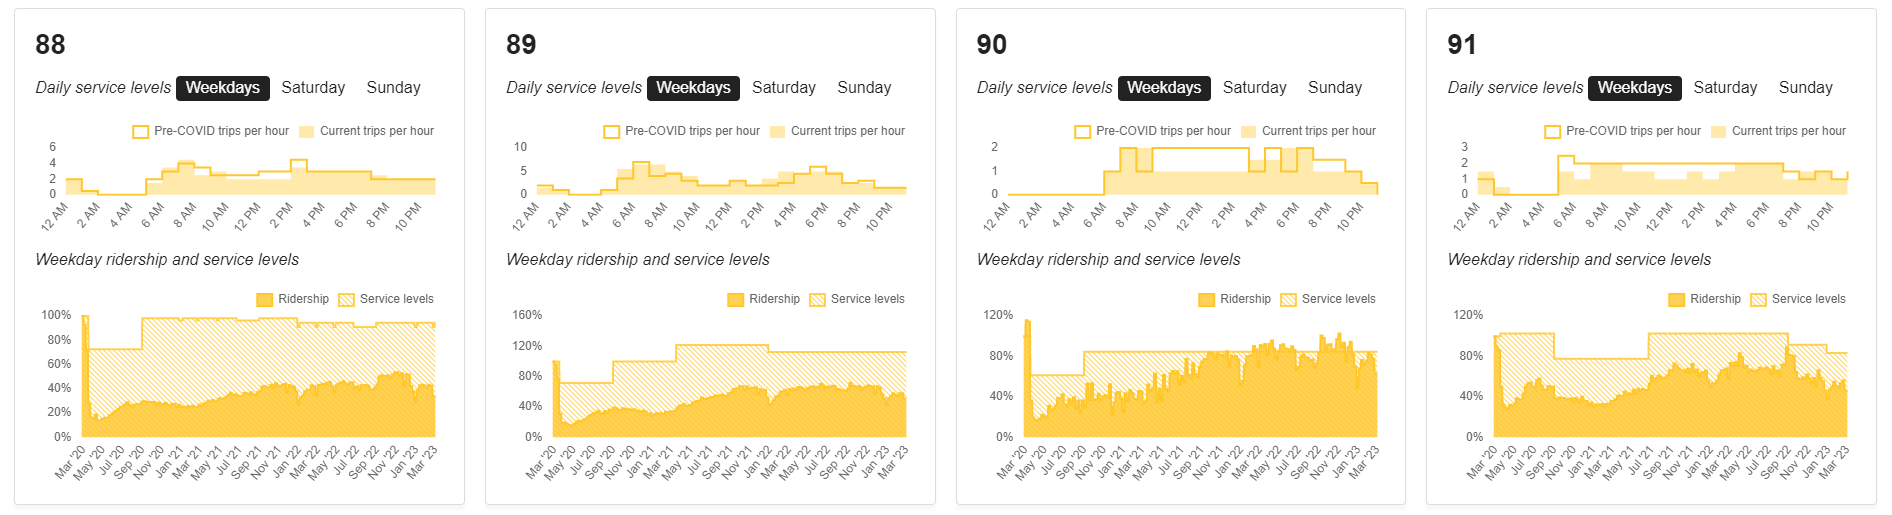
Task: Open Saturday service for route 91
Action: pos(1725,88)
